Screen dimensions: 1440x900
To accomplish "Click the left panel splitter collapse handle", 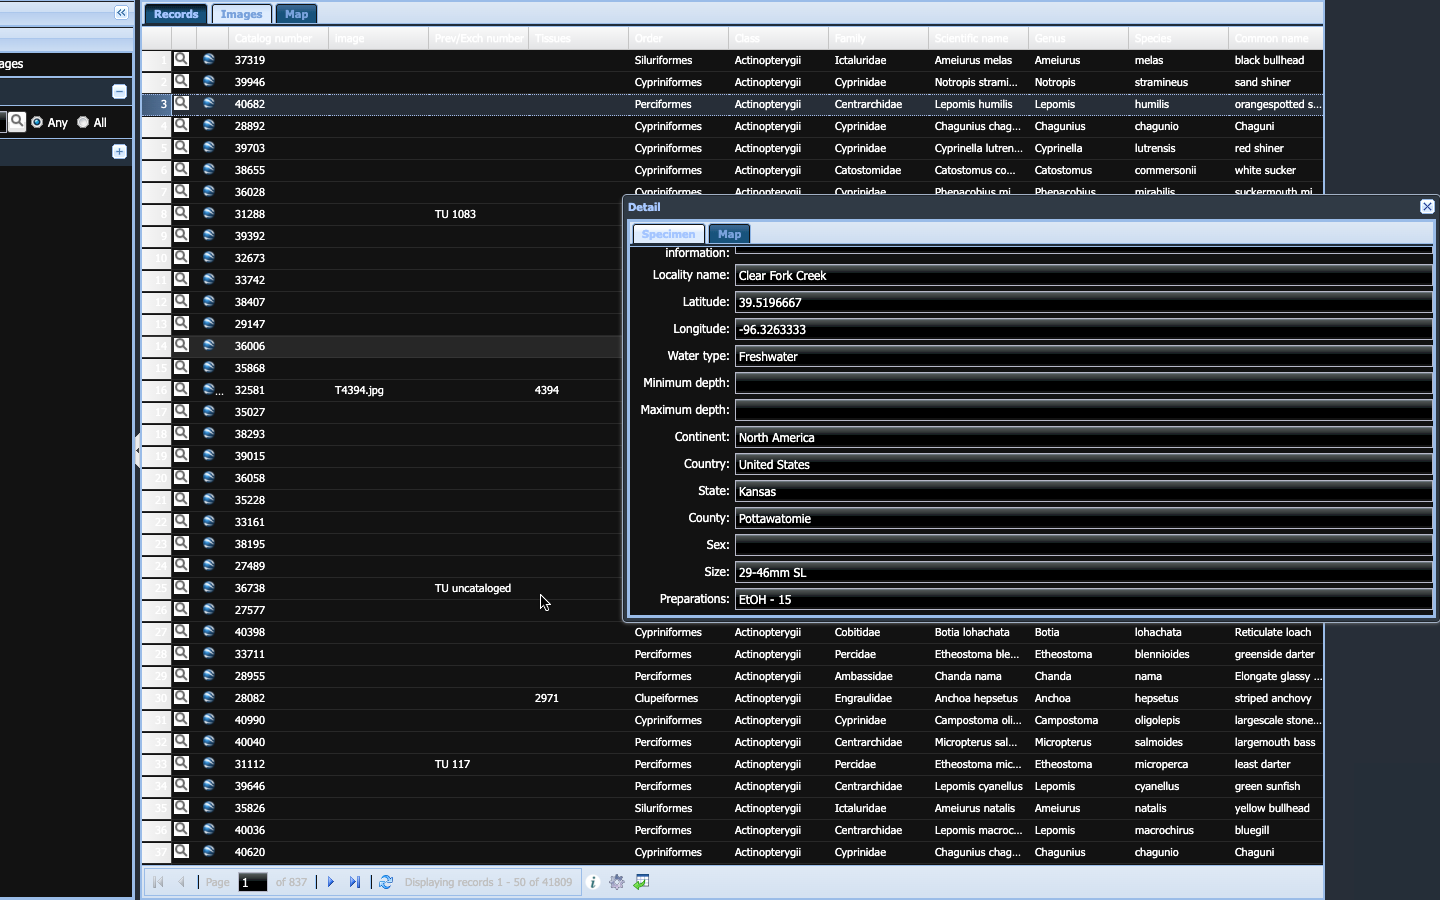I will (137, 450).
